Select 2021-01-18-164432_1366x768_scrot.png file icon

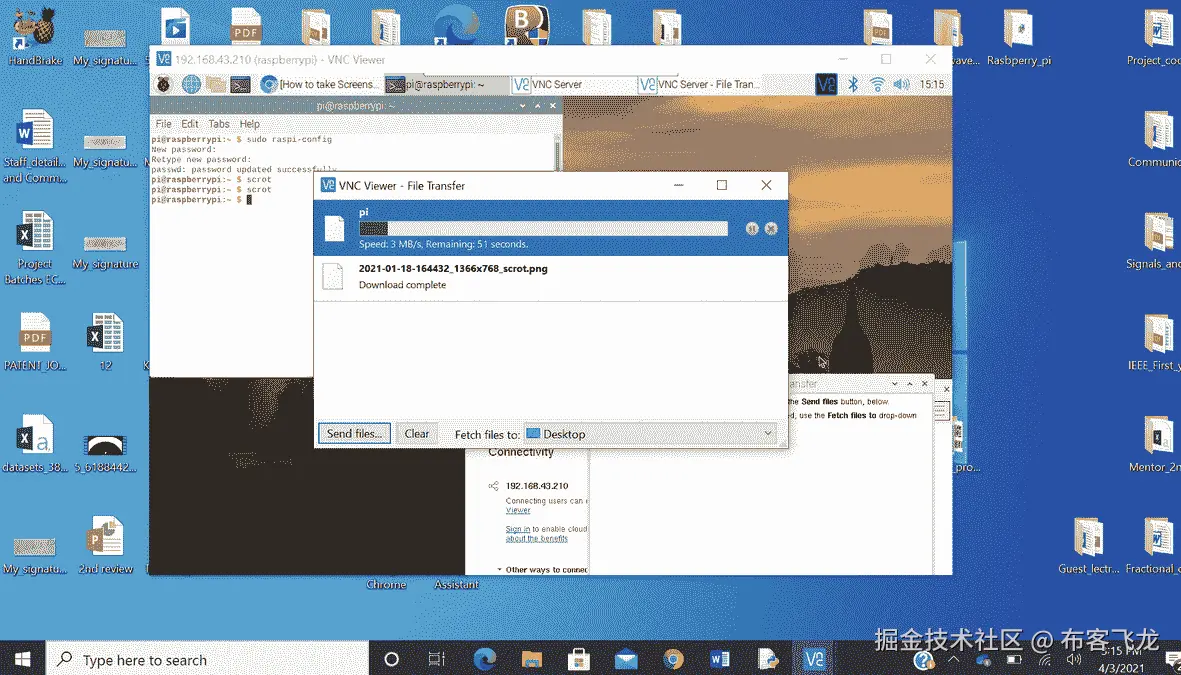click(333, 276)
